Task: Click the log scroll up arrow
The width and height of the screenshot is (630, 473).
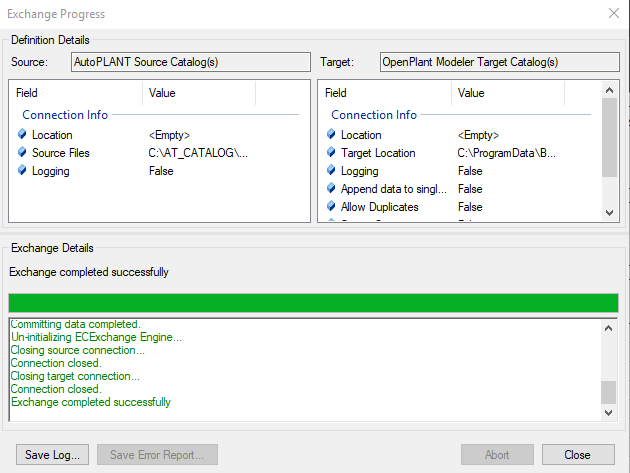Action: point(608,328)
